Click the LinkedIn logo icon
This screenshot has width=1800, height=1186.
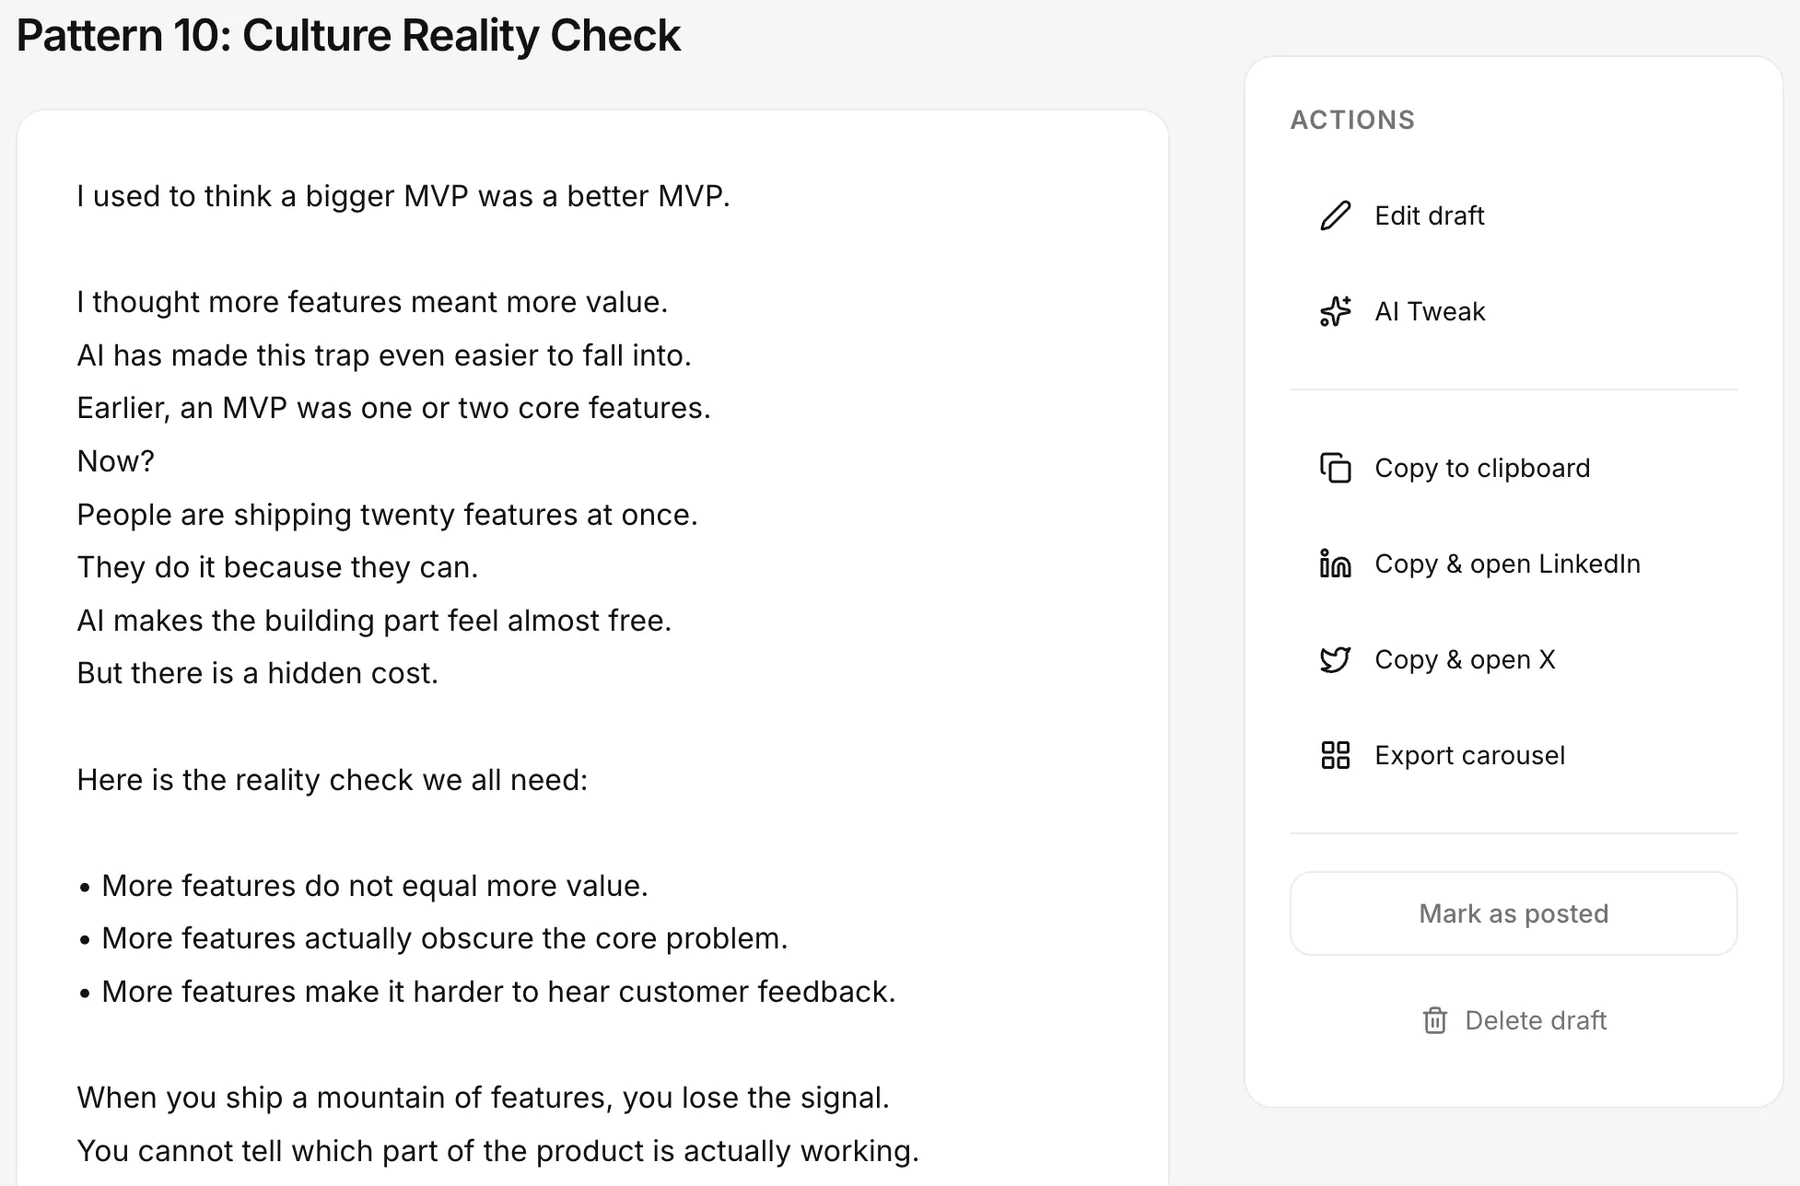point(1335,564)
